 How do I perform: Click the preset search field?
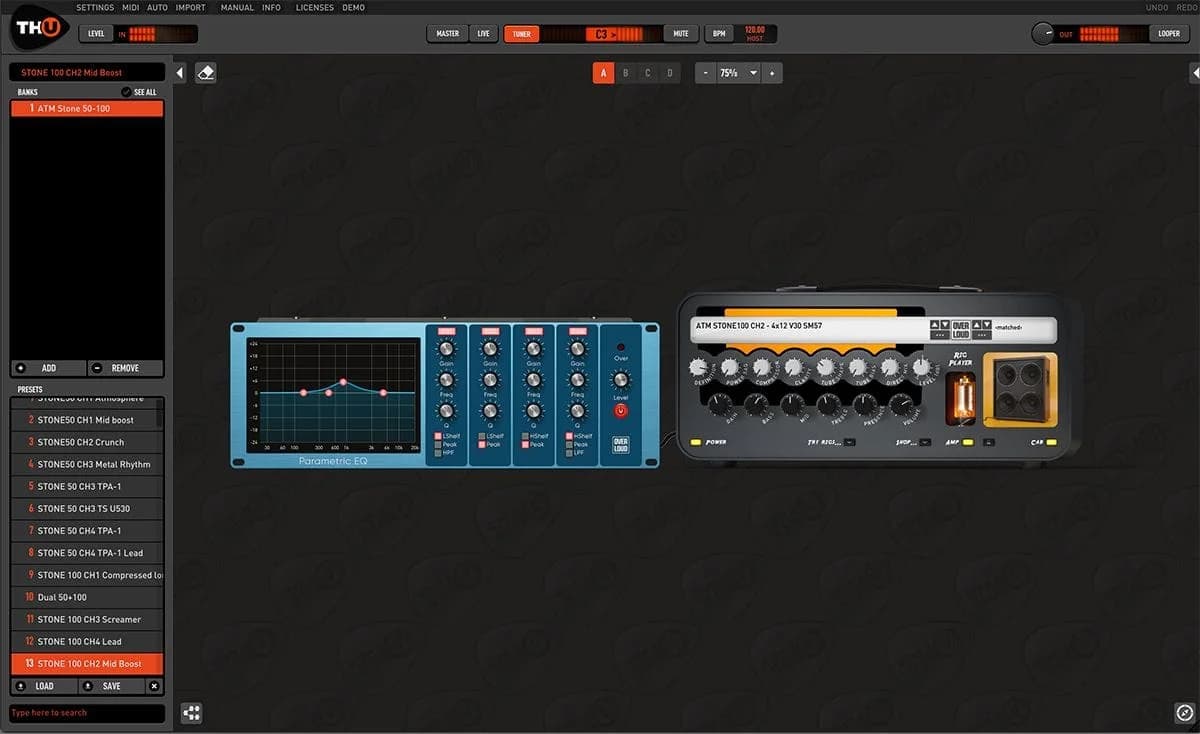coord(86,713)
